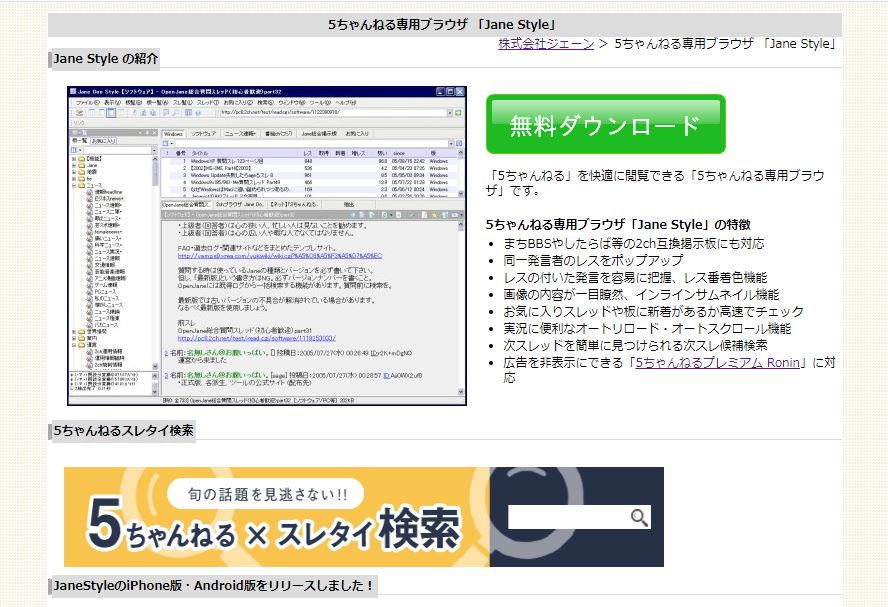888x607 pixels.
Task: Open the 5ちゃんねるプレミアム Ronin link
Action: click(x=718, y=362)
